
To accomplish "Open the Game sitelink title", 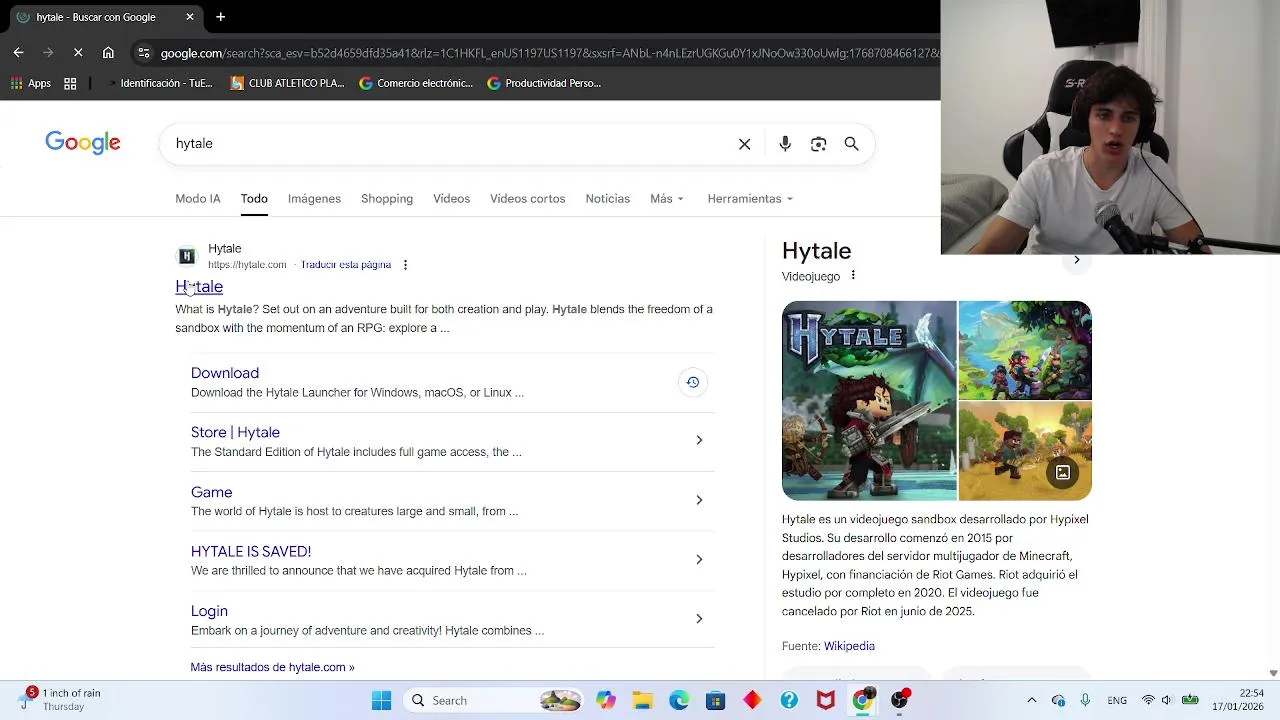I will (211, 492).
